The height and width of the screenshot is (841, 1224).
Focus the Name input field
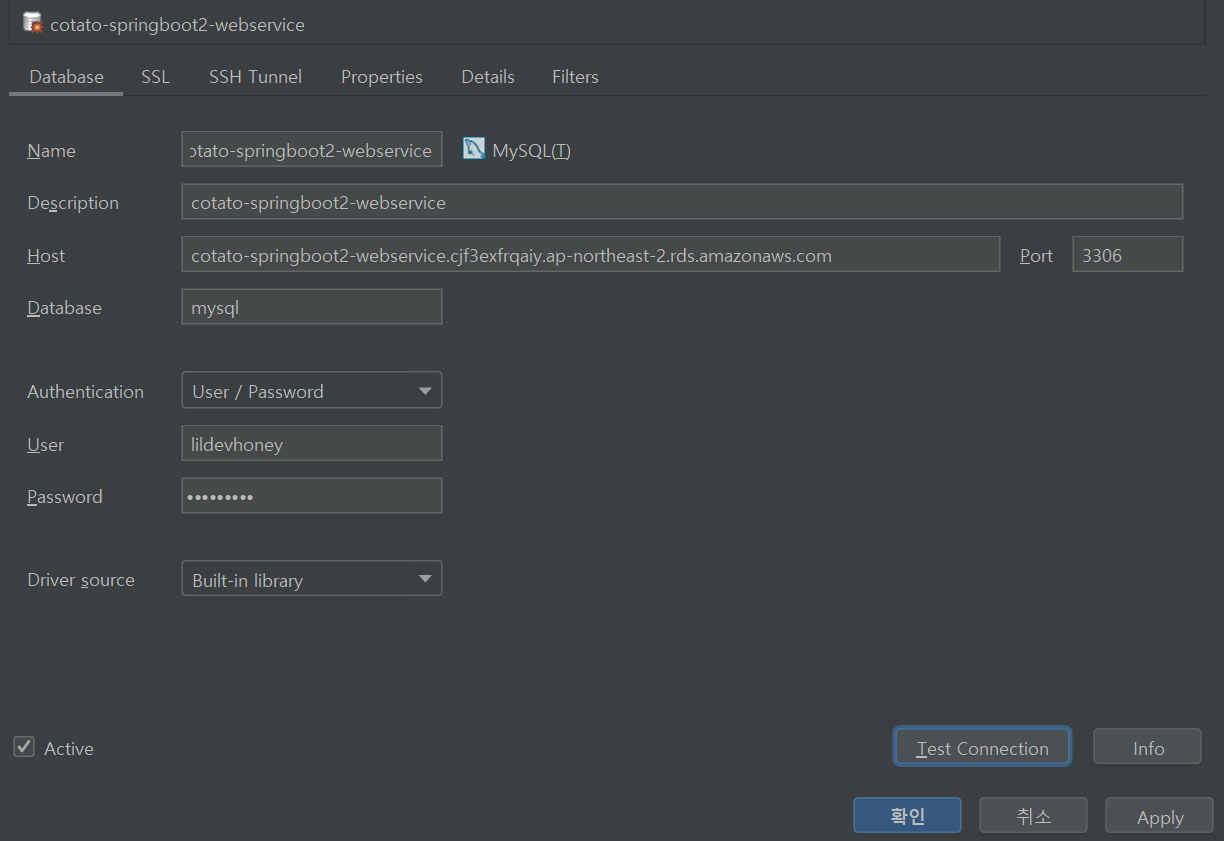312,149
